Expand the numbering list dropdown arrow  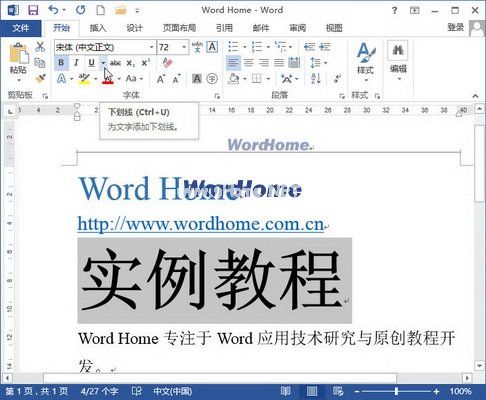(268, 47)
